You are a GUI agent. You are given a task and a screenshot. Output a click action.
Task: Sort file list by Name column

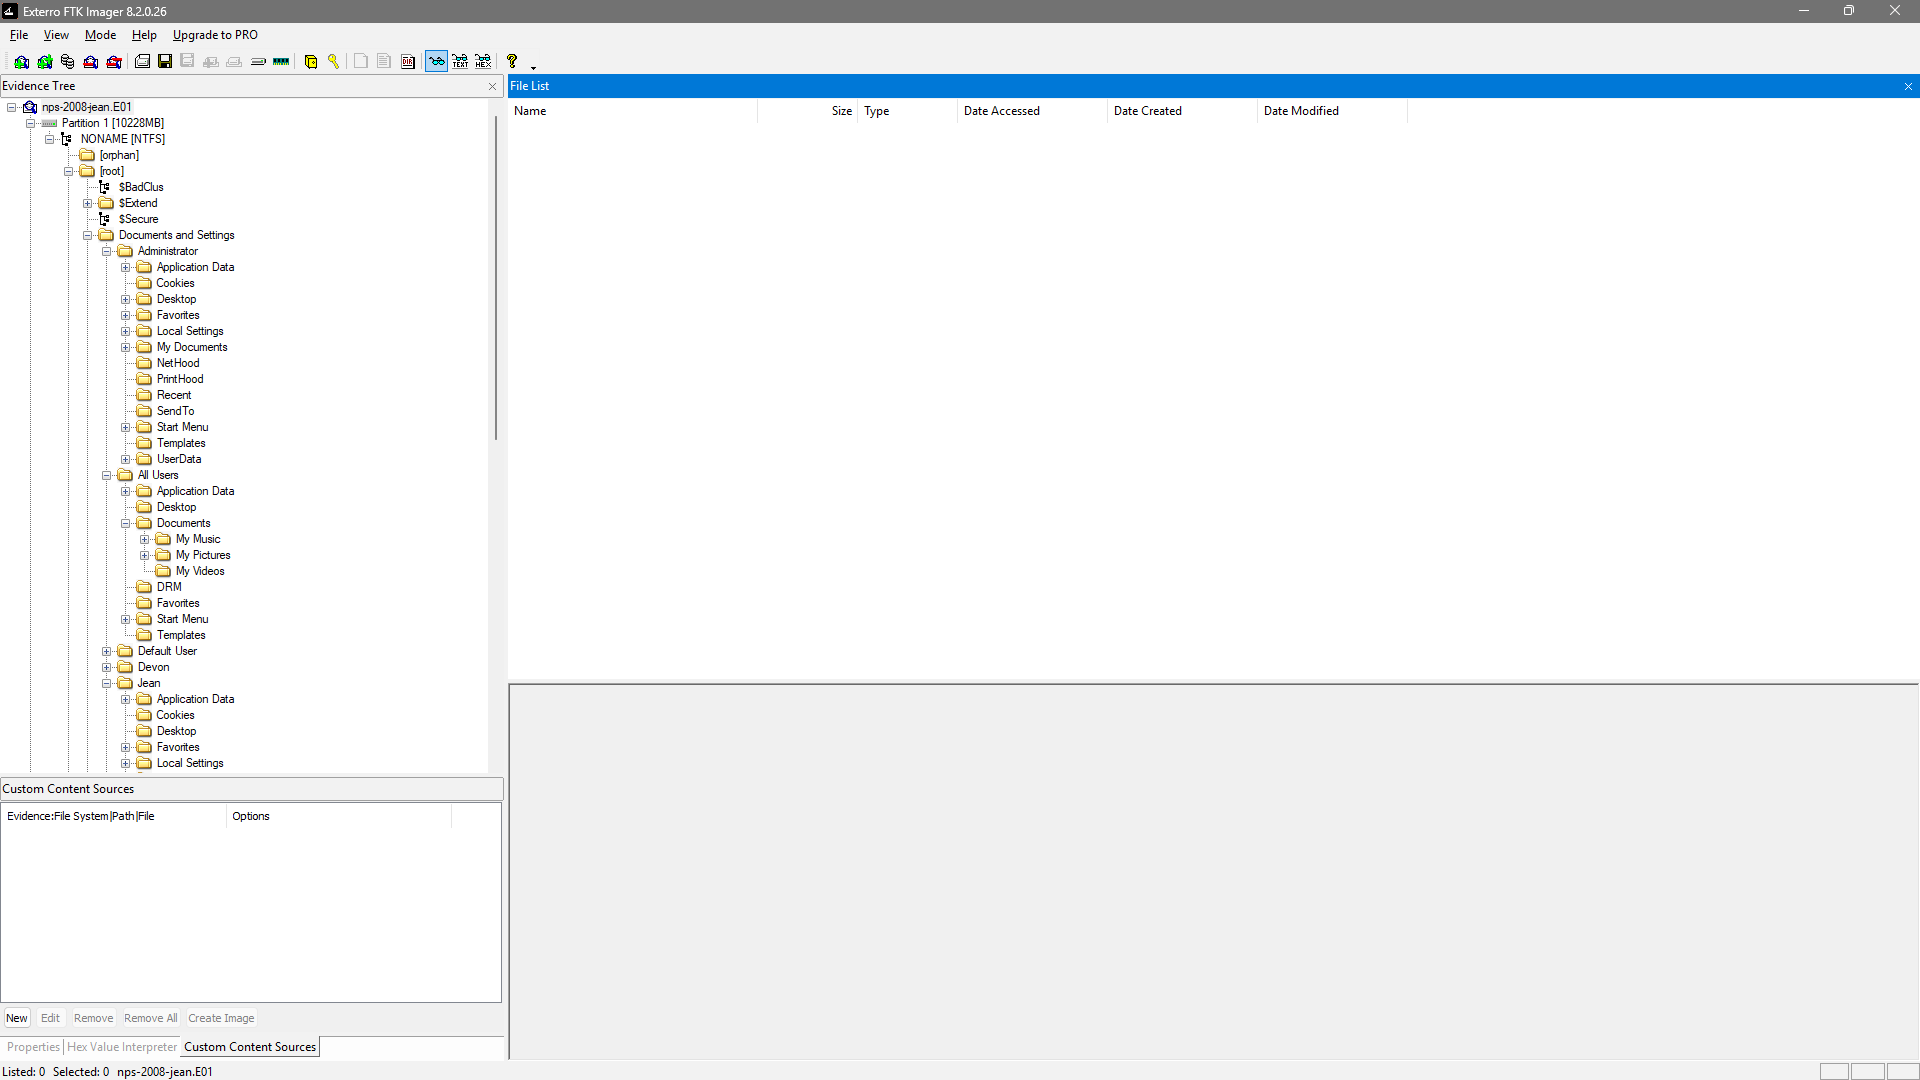pos(632,111)
